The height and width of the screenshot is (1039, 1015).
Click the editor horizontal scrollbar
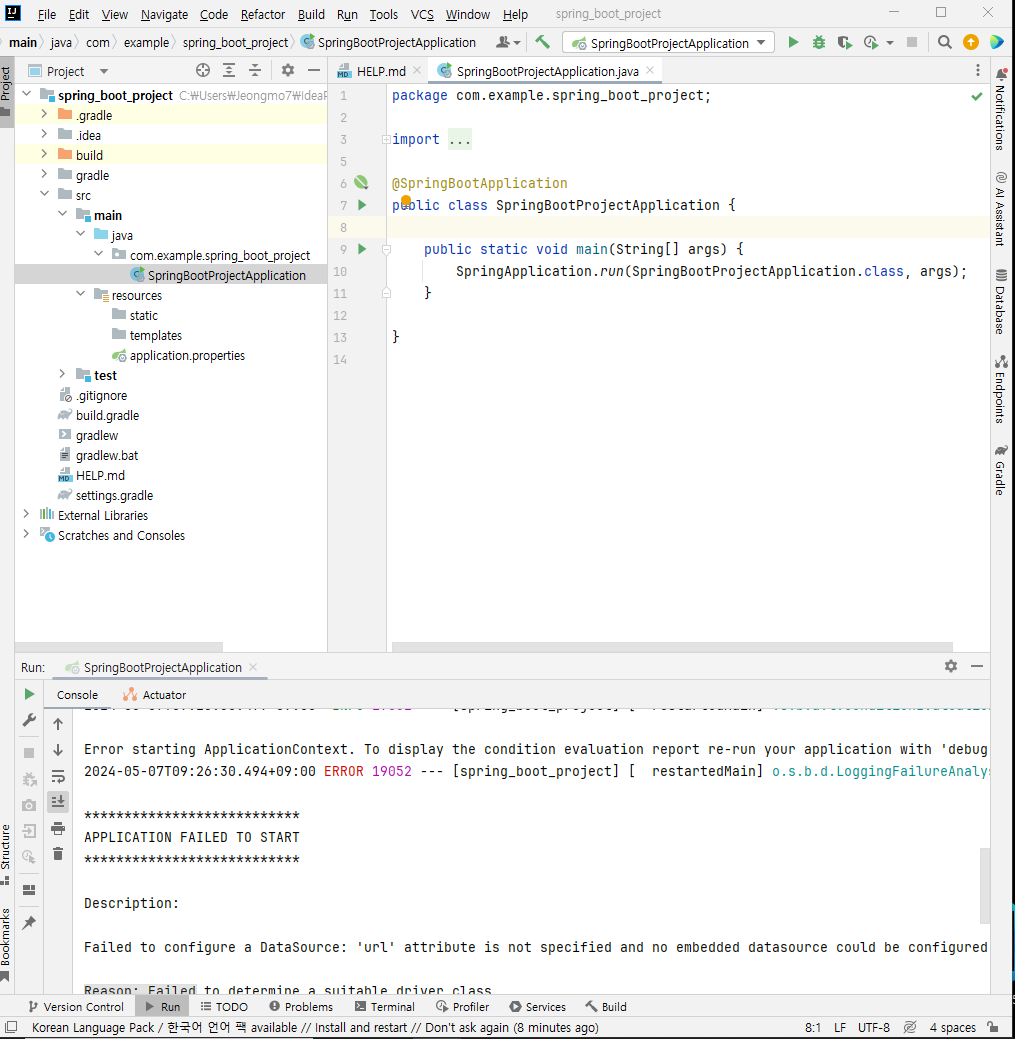click(672, 647)
